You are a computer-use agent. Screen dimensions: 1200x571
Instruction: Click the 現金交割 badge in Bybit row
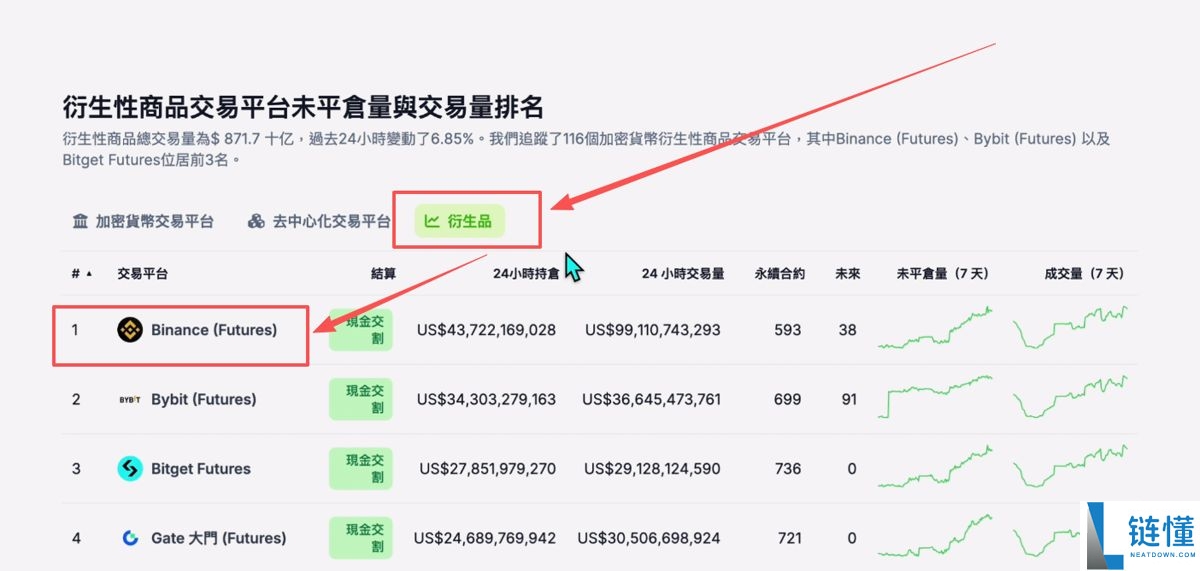361,399
